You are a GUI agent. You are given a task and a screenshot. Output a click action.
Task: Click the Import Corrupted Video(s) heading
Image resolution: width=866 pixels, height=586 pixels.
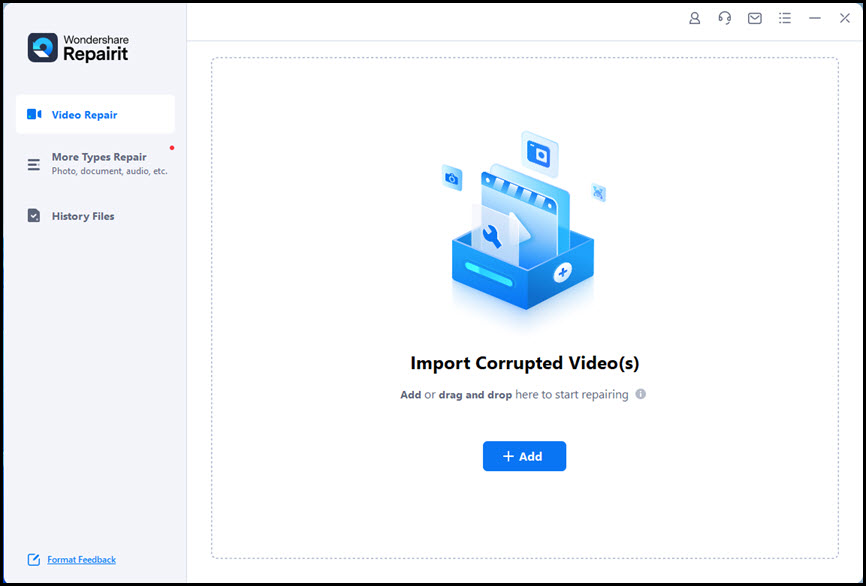point(525,363)
